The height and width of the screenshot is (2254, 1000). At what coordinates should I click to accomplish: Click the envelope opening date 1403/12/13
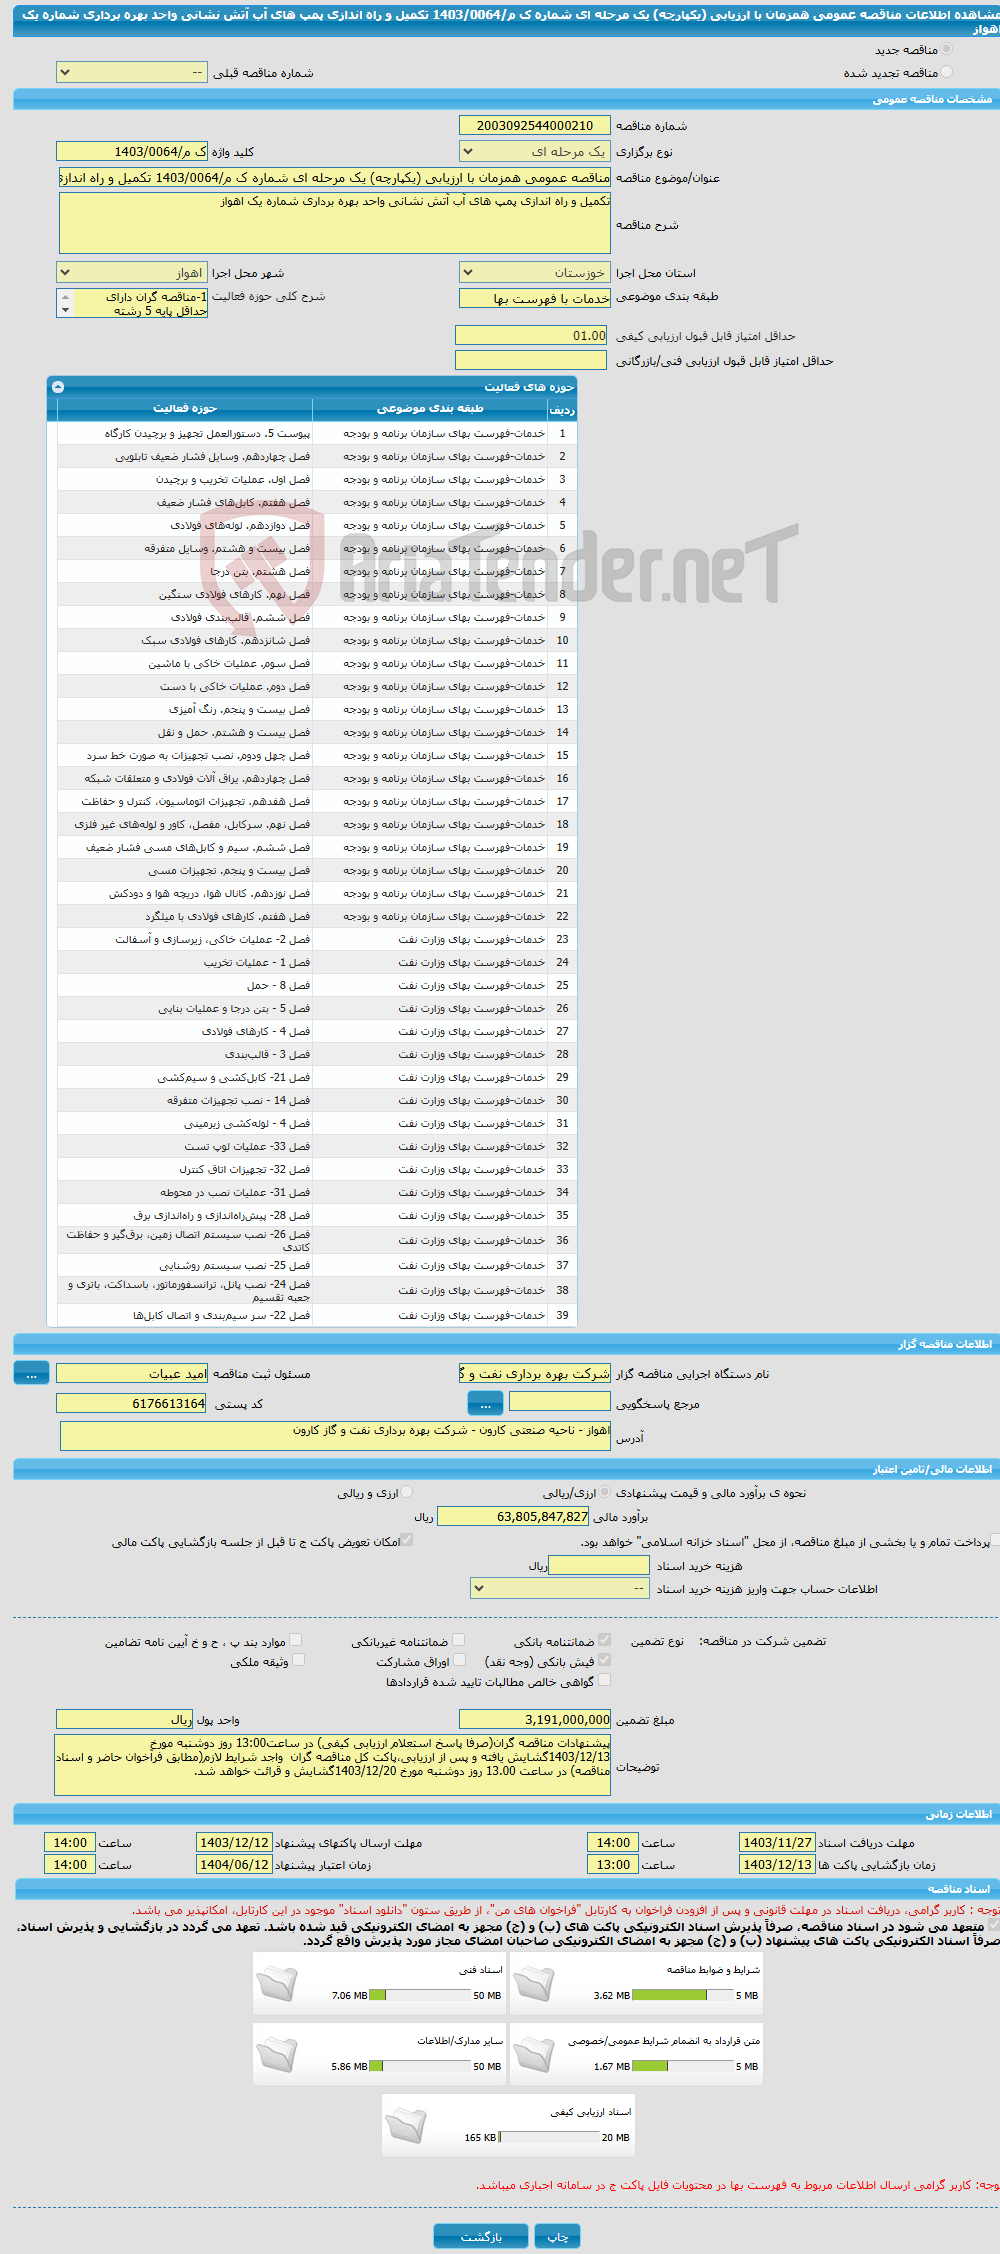click(777, 1864)
